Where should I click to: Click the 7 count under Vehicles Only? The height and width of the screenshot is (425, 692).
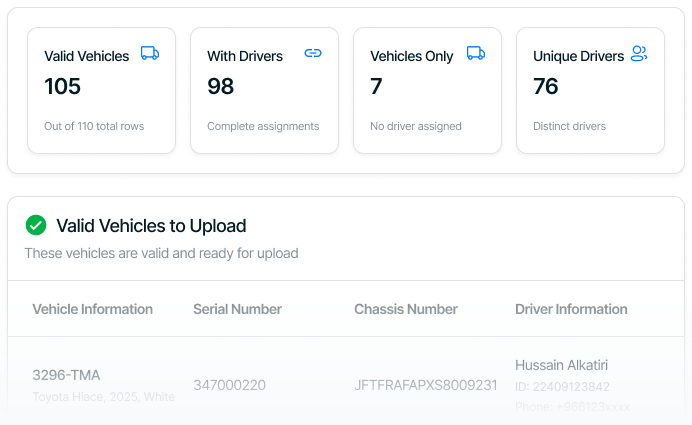click(376, 87)
